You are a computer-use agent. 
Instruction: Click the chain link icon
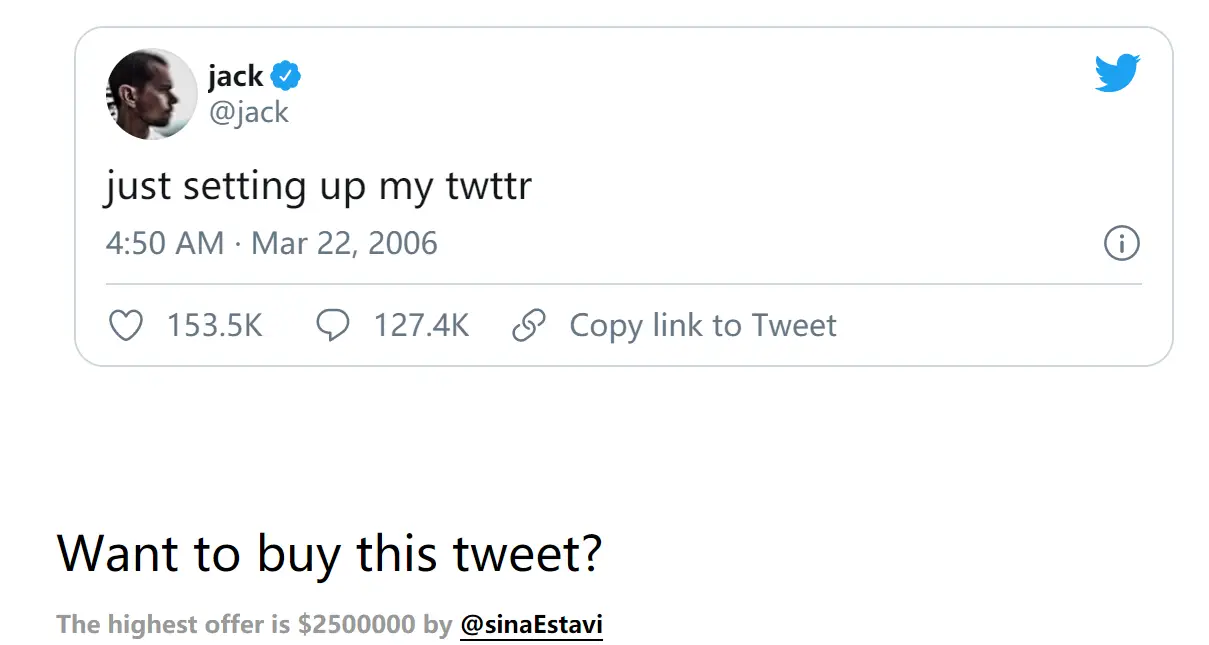tap(528, 325)
